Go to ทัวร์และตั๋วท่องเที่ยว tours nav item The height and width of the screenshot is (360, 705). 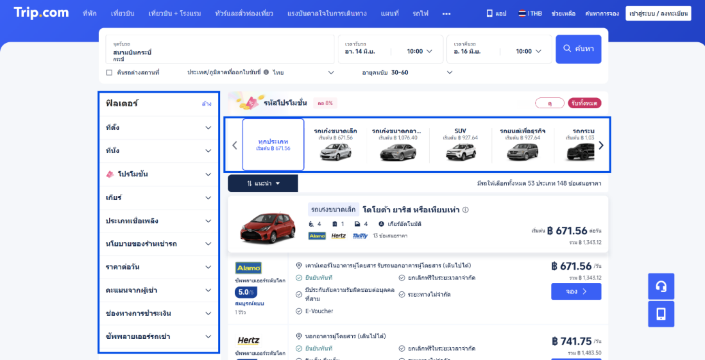pos(244,13)
